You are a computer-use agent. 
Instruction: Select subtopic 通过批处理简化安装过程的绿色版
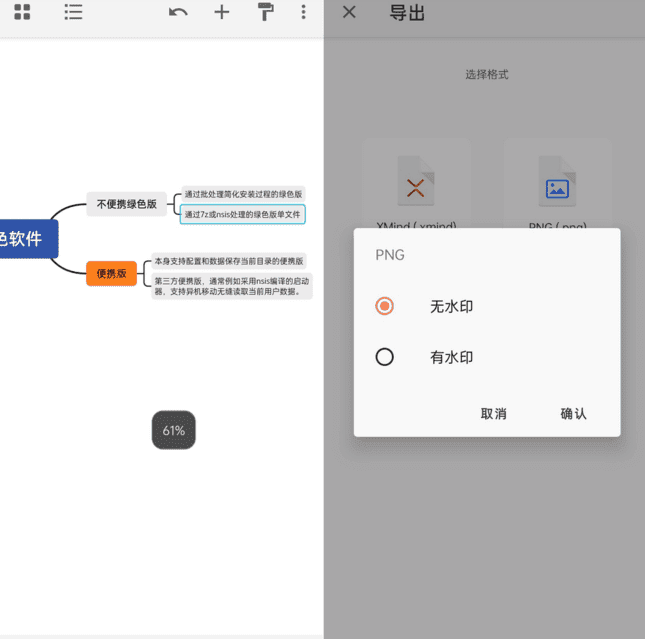(243, 194)
